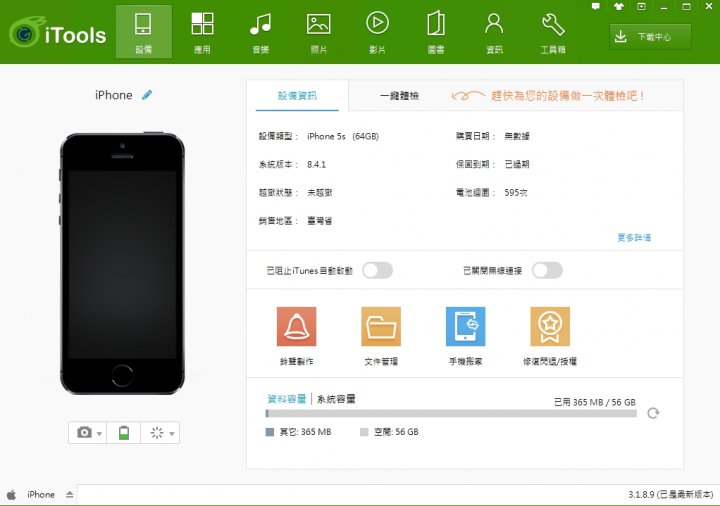The image size is (720, 506).
Task: Switch to the 一鍵體檢 tab
Action: tap(399, 96)
